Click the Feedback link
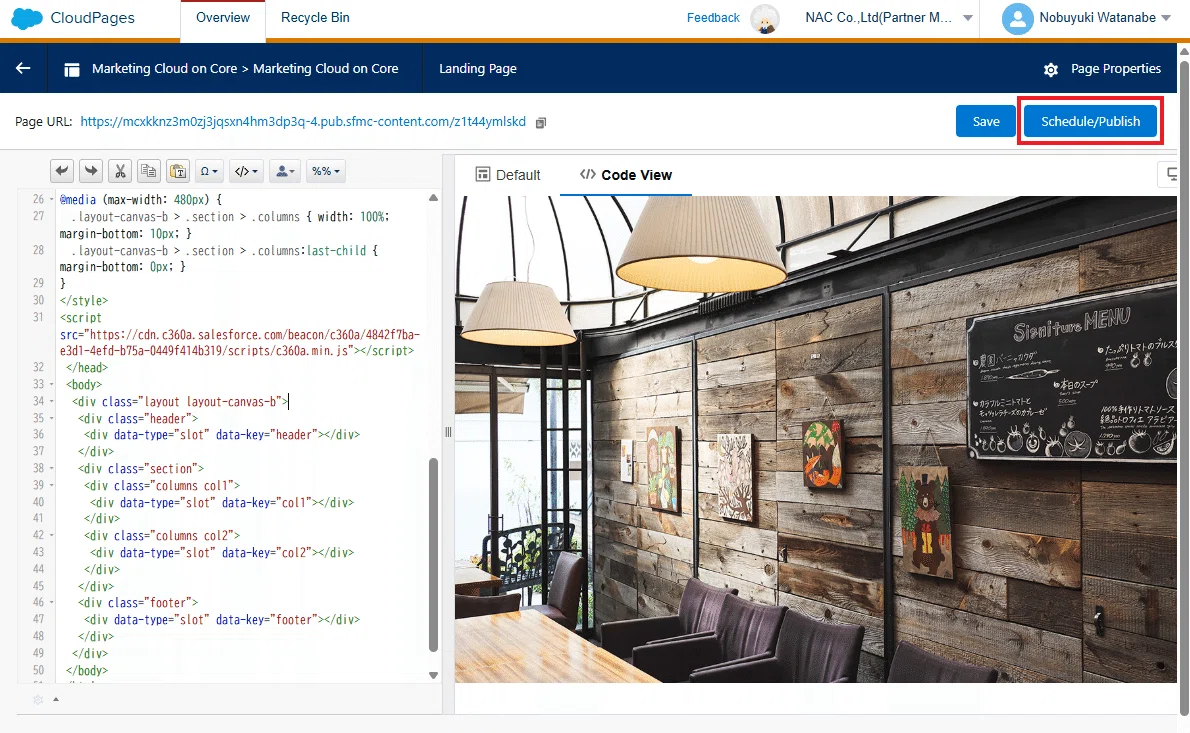1190x733 pixels. [x=713, y=17]
